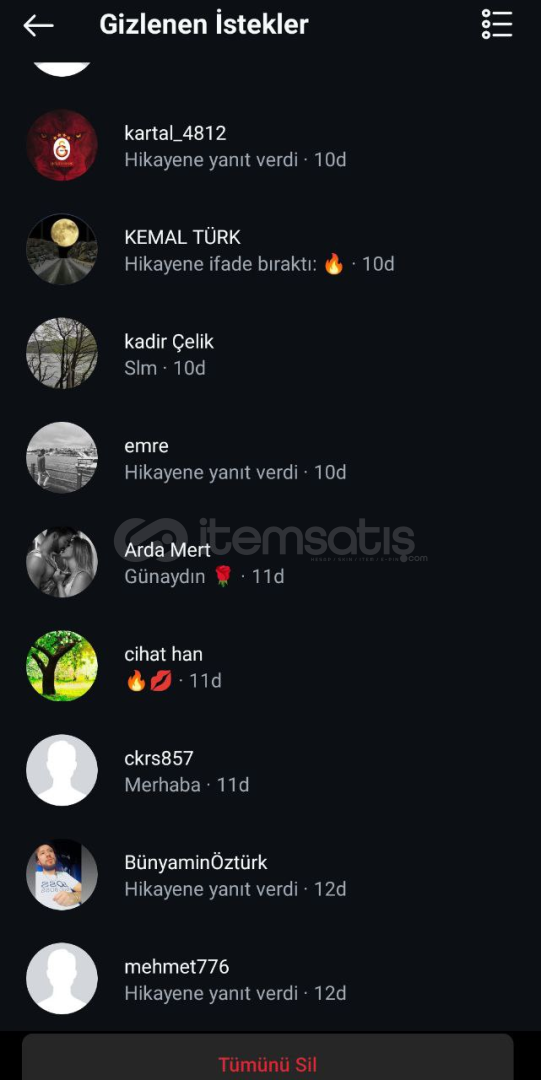Tap emre's grayscale profile photo
This screenshot has width=541, height=1080.
pyautogui.click(x=62, y=457)
